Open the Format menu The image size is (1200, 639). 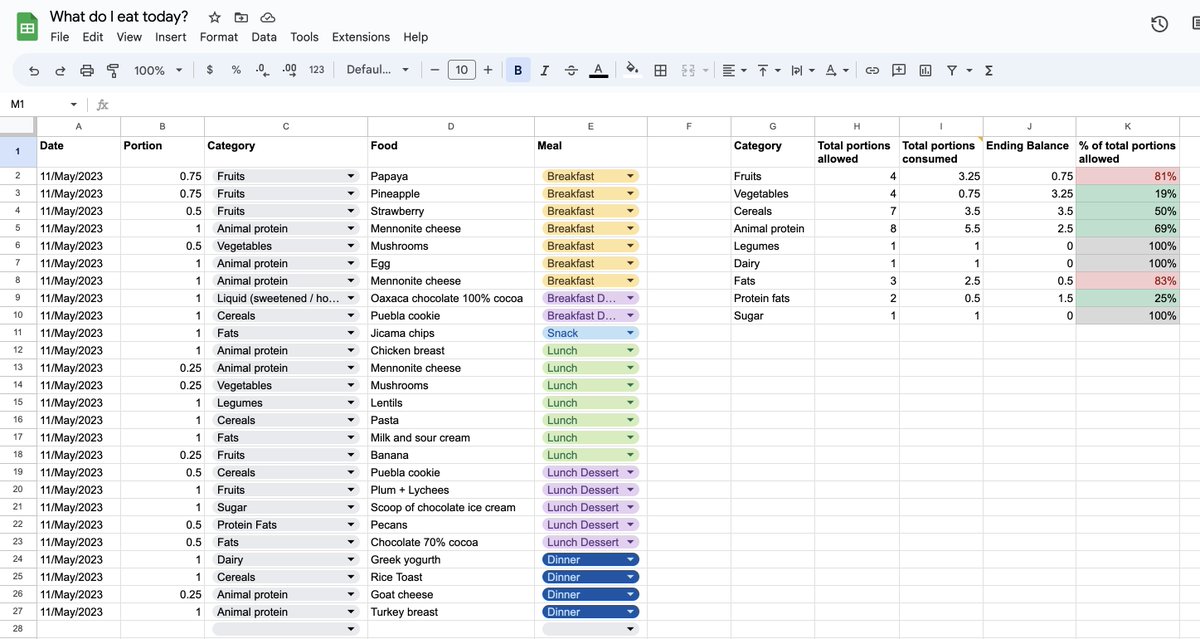point(219,37)
